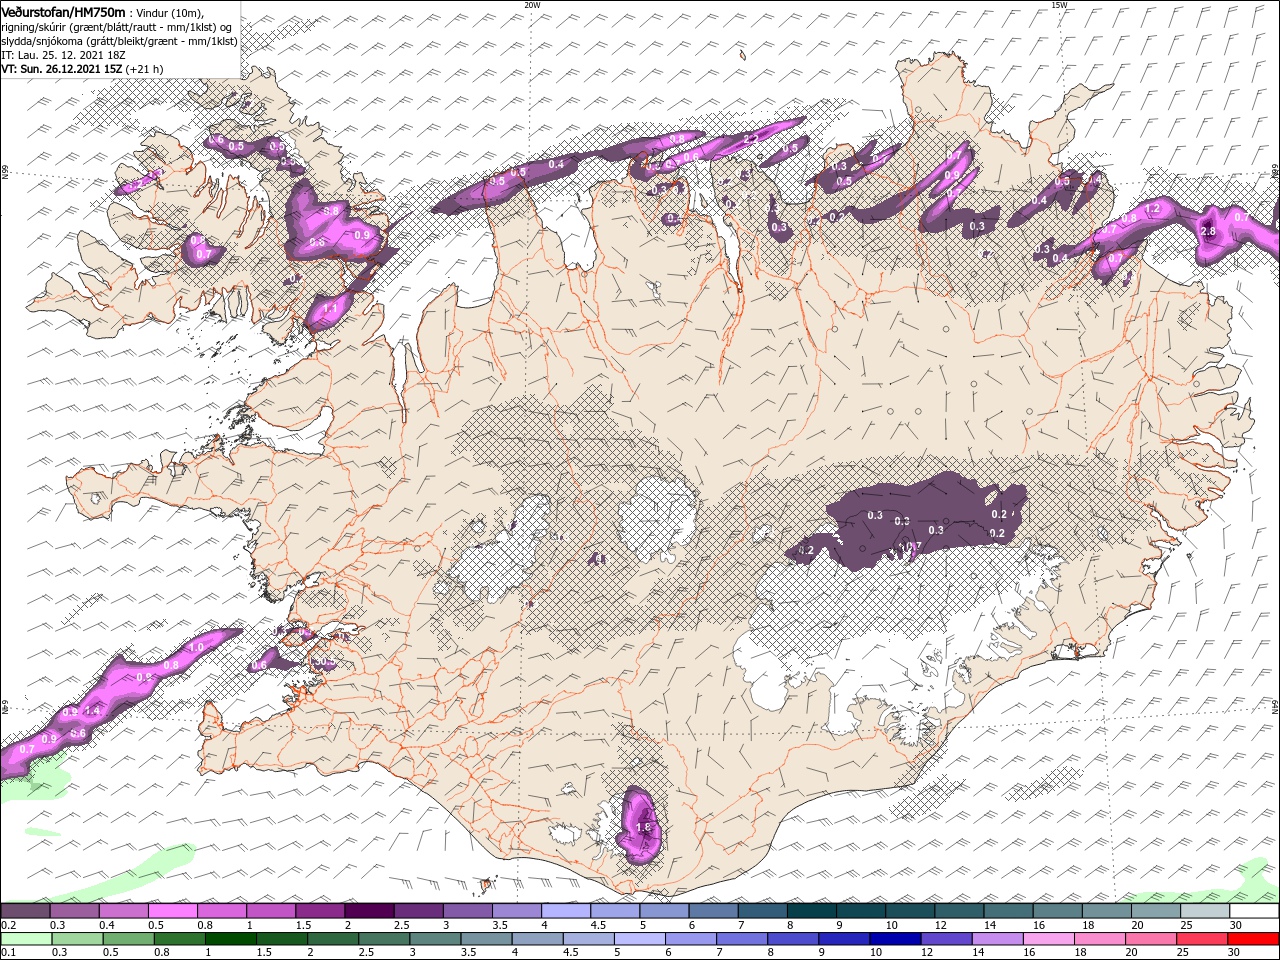This screenshot has height=960, width=1280.
Task: Click the Veðurstofan/HM750m title text
Action: (x=63, y=11)
